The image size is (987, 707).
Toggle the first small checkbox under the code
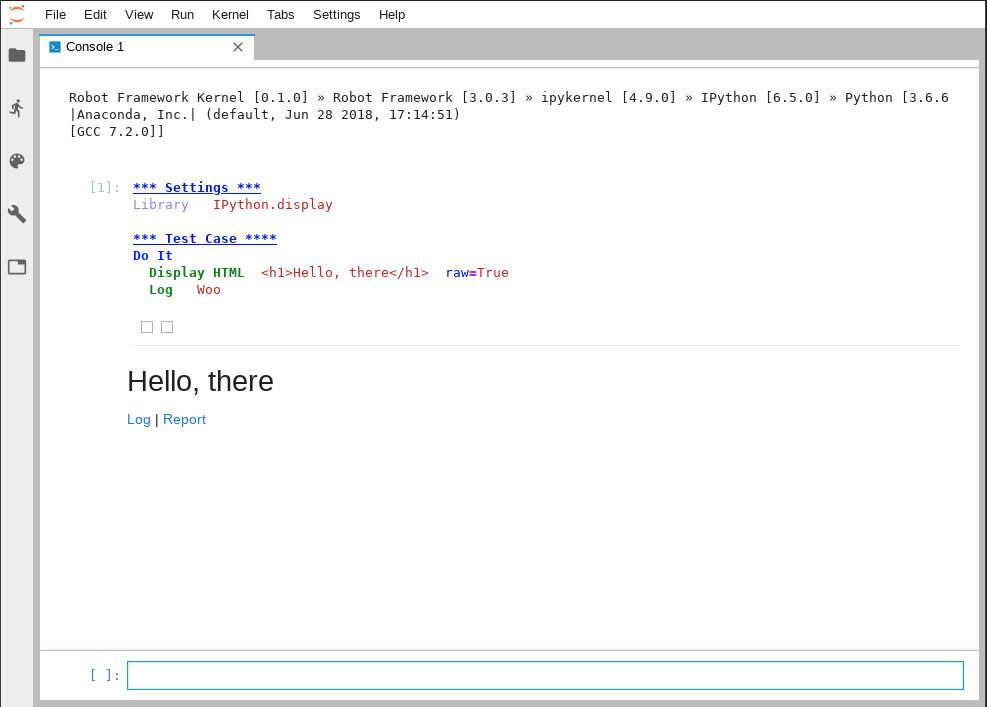coord(147,327)
